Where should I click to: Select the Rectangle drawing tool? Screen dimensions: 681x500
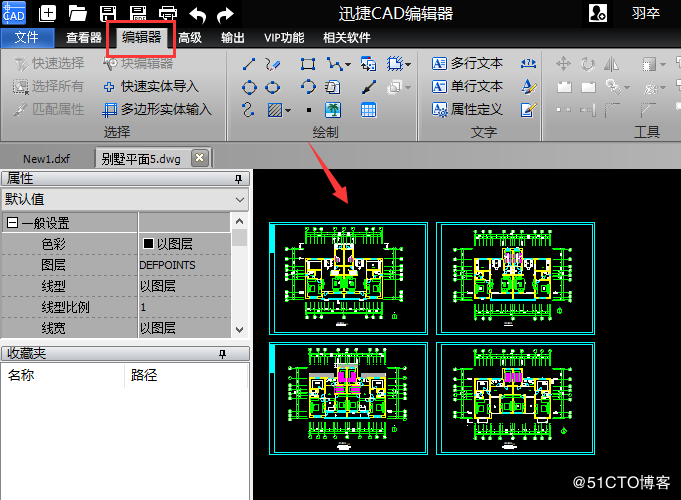(308, 64)
